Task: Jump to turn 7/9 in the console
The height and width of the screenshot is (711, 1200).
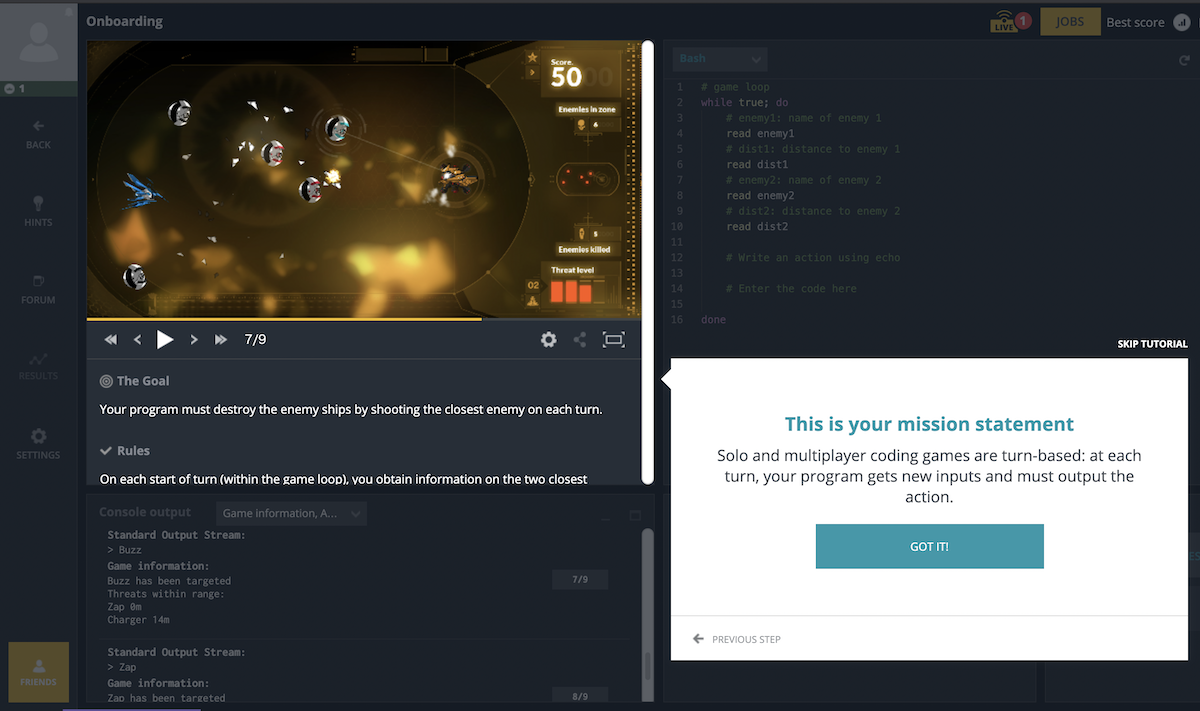Action: (580, 580)
